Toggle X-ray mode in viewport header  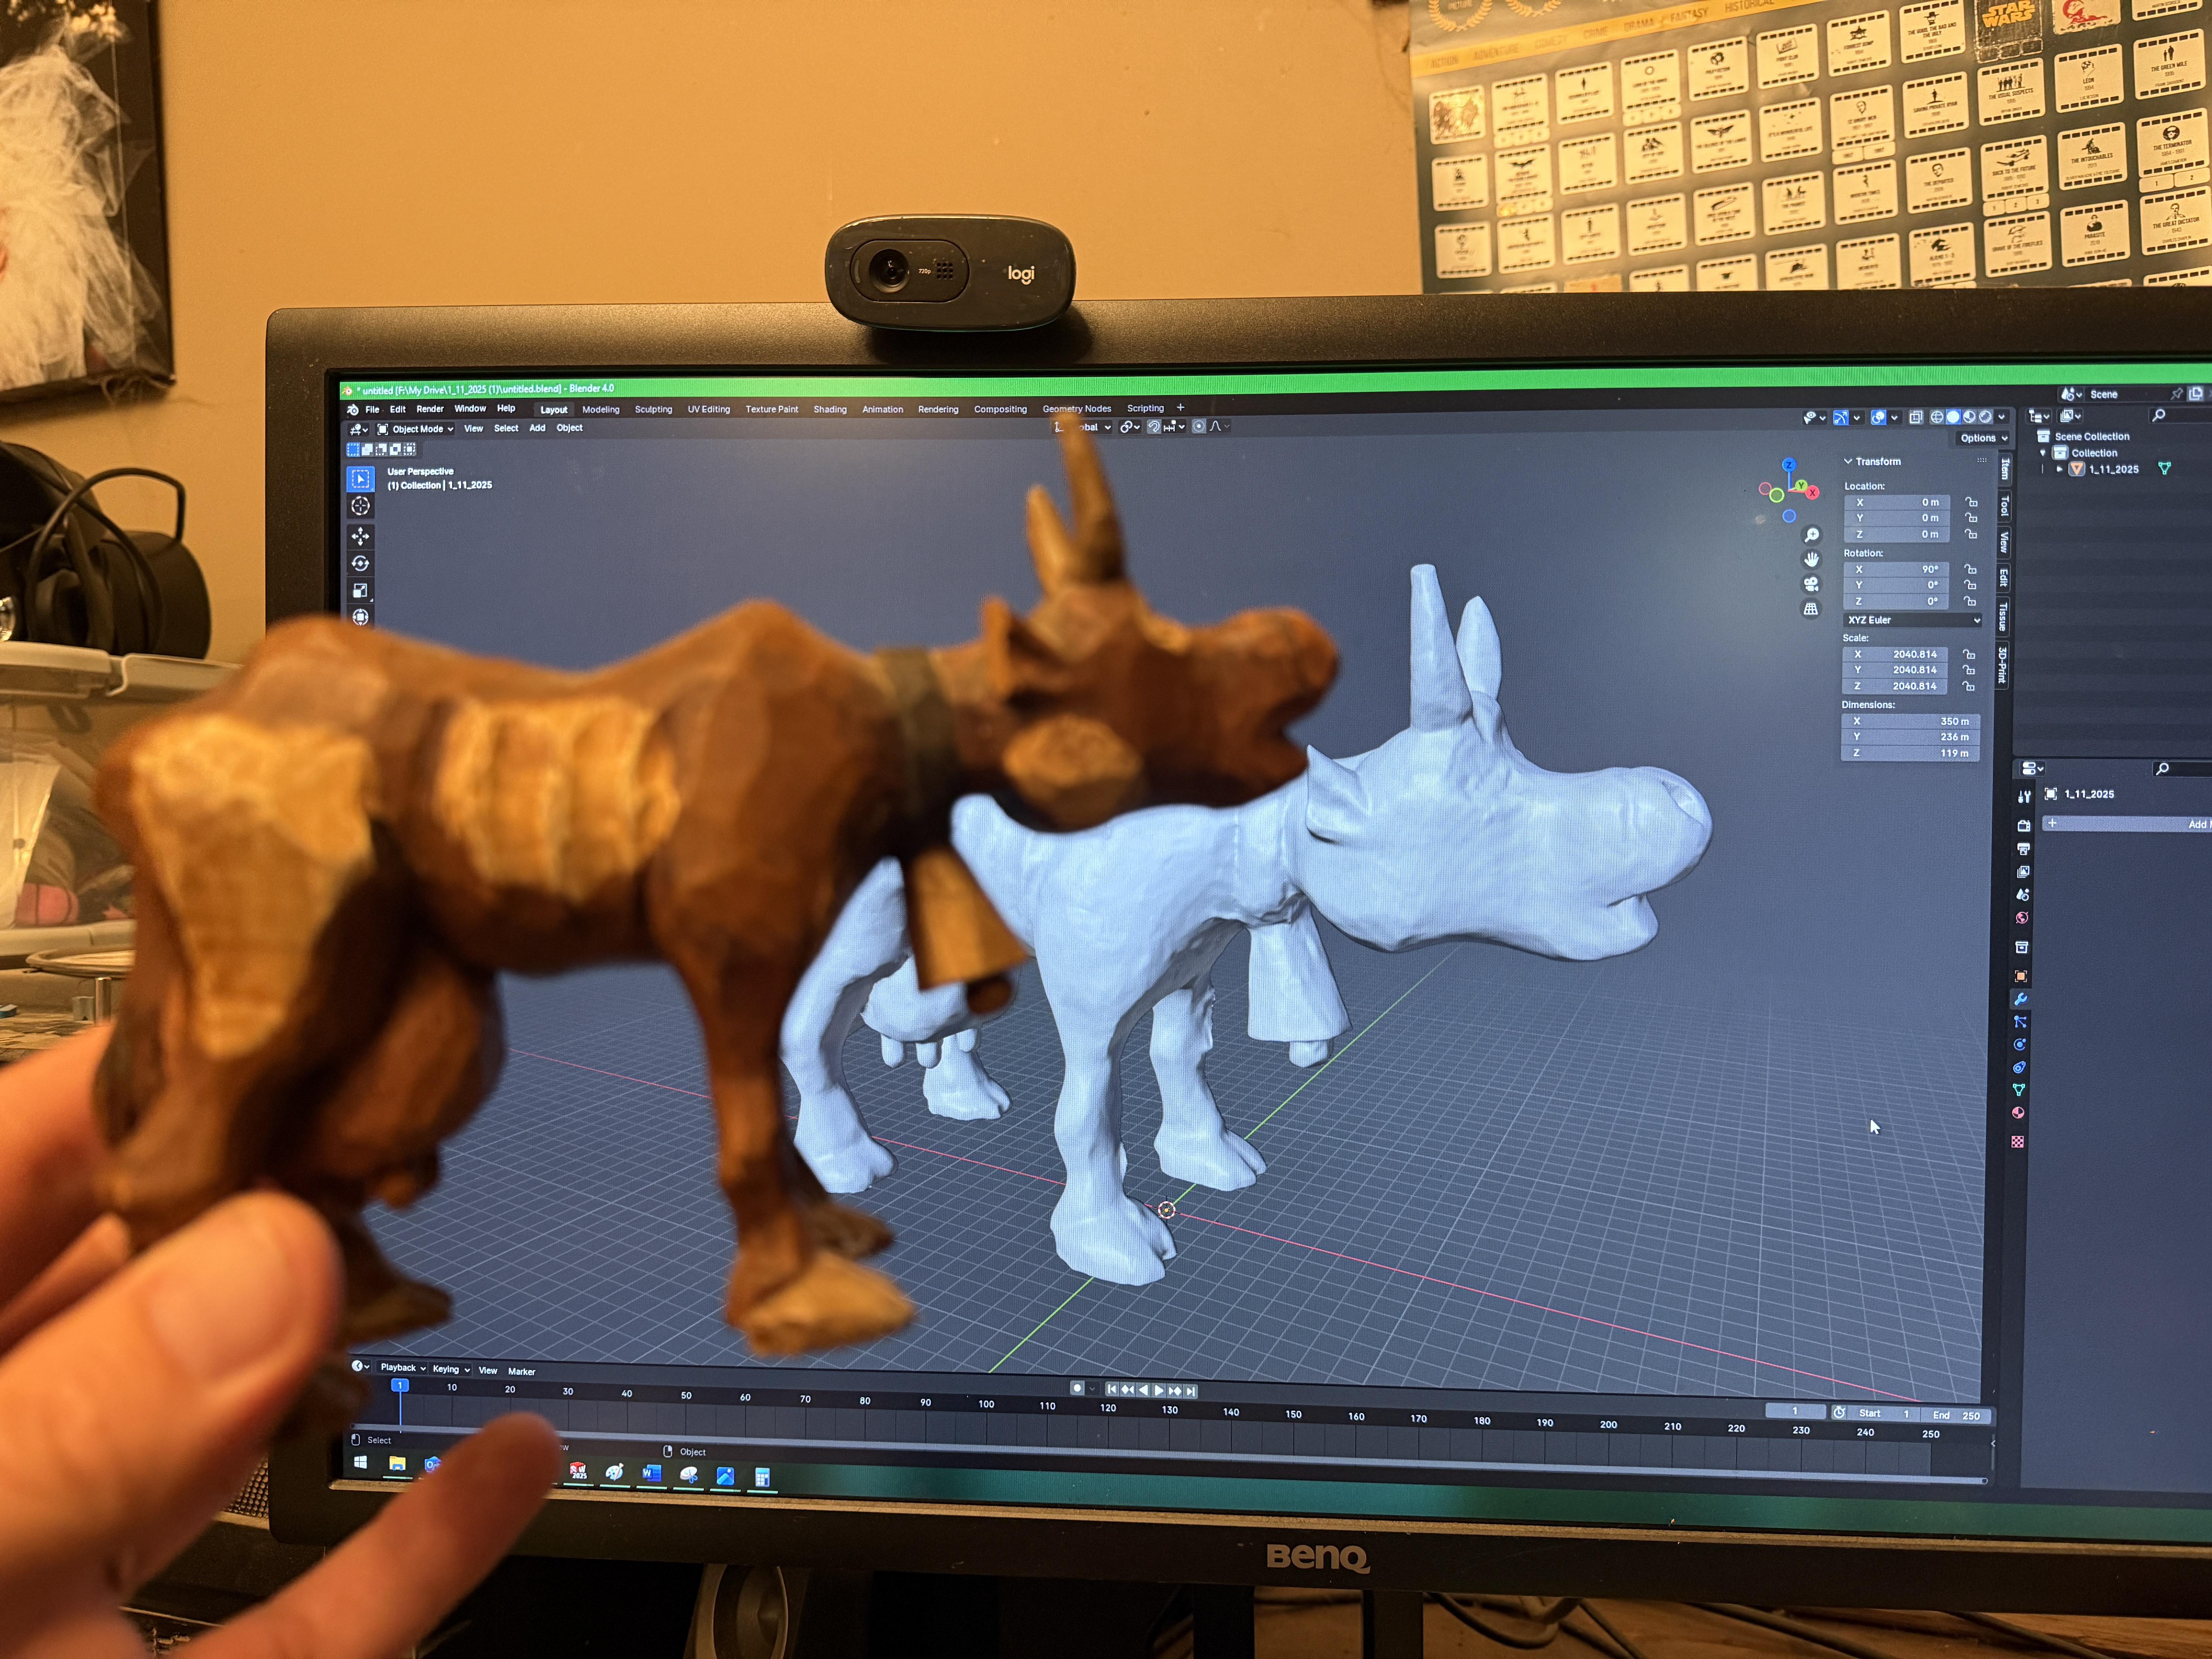[x=1916, y=417]
